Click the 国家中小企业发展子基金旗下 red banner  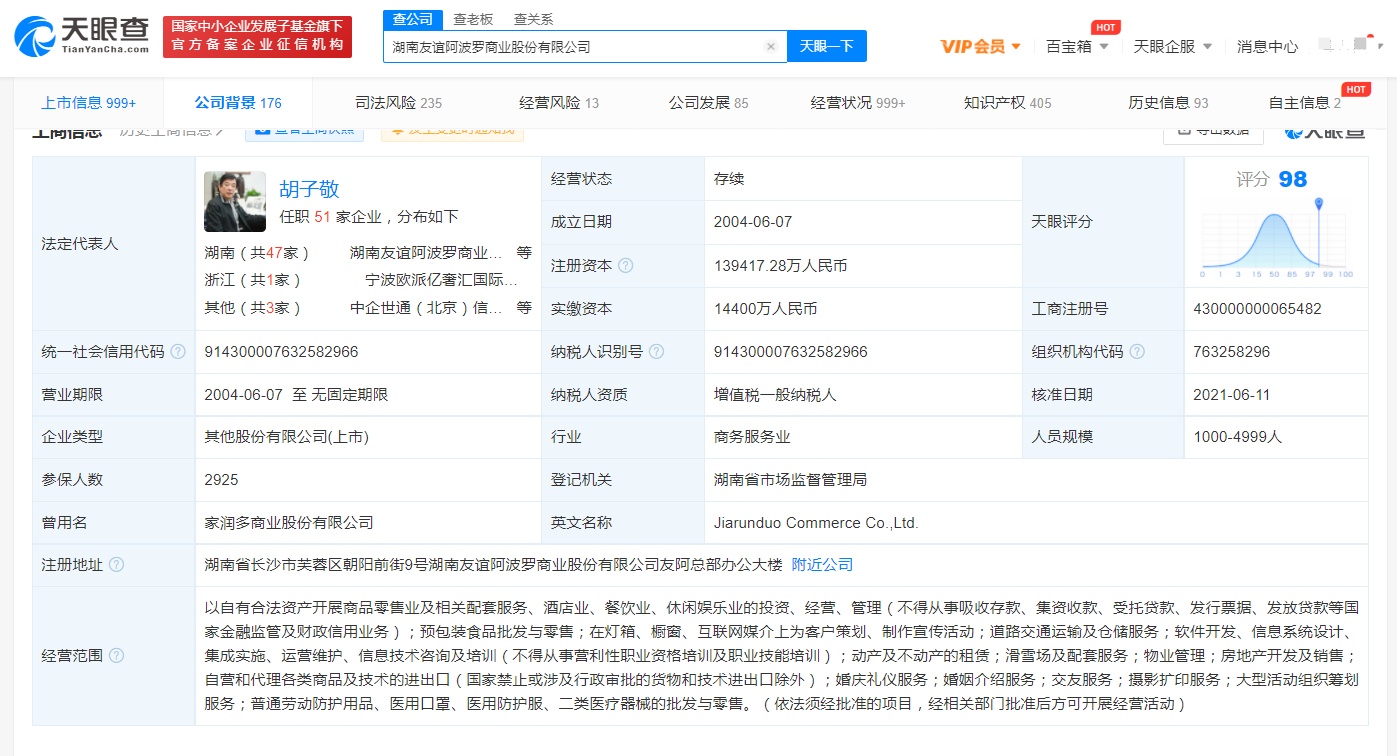[x=257, y=36]
